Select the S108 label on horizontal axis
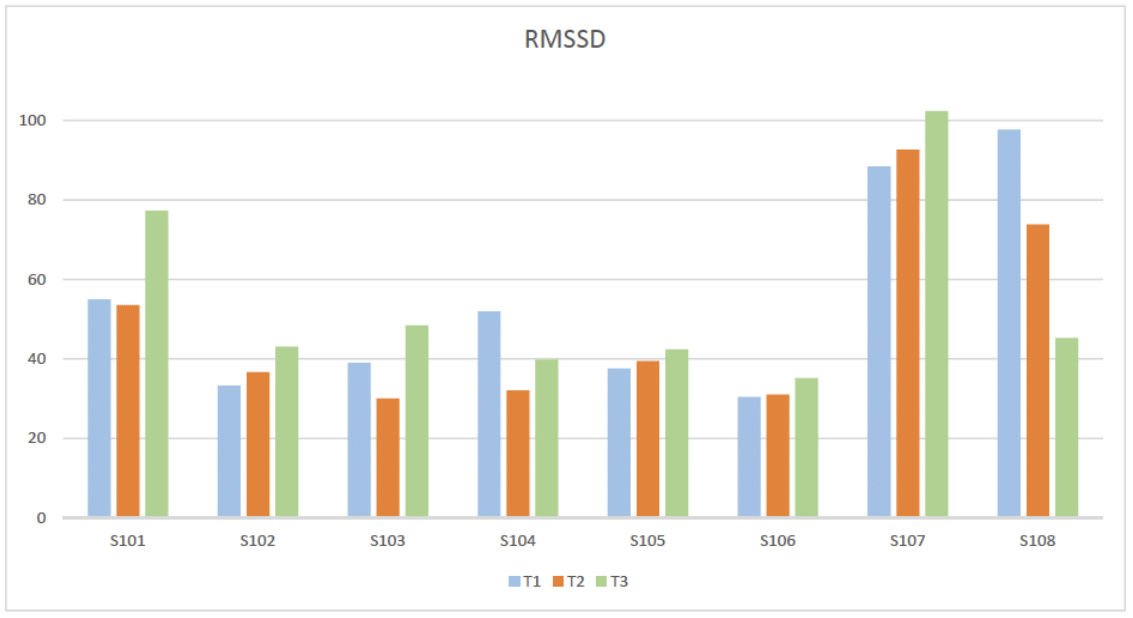This screenshot has height=618, width=1133. 1037,541
